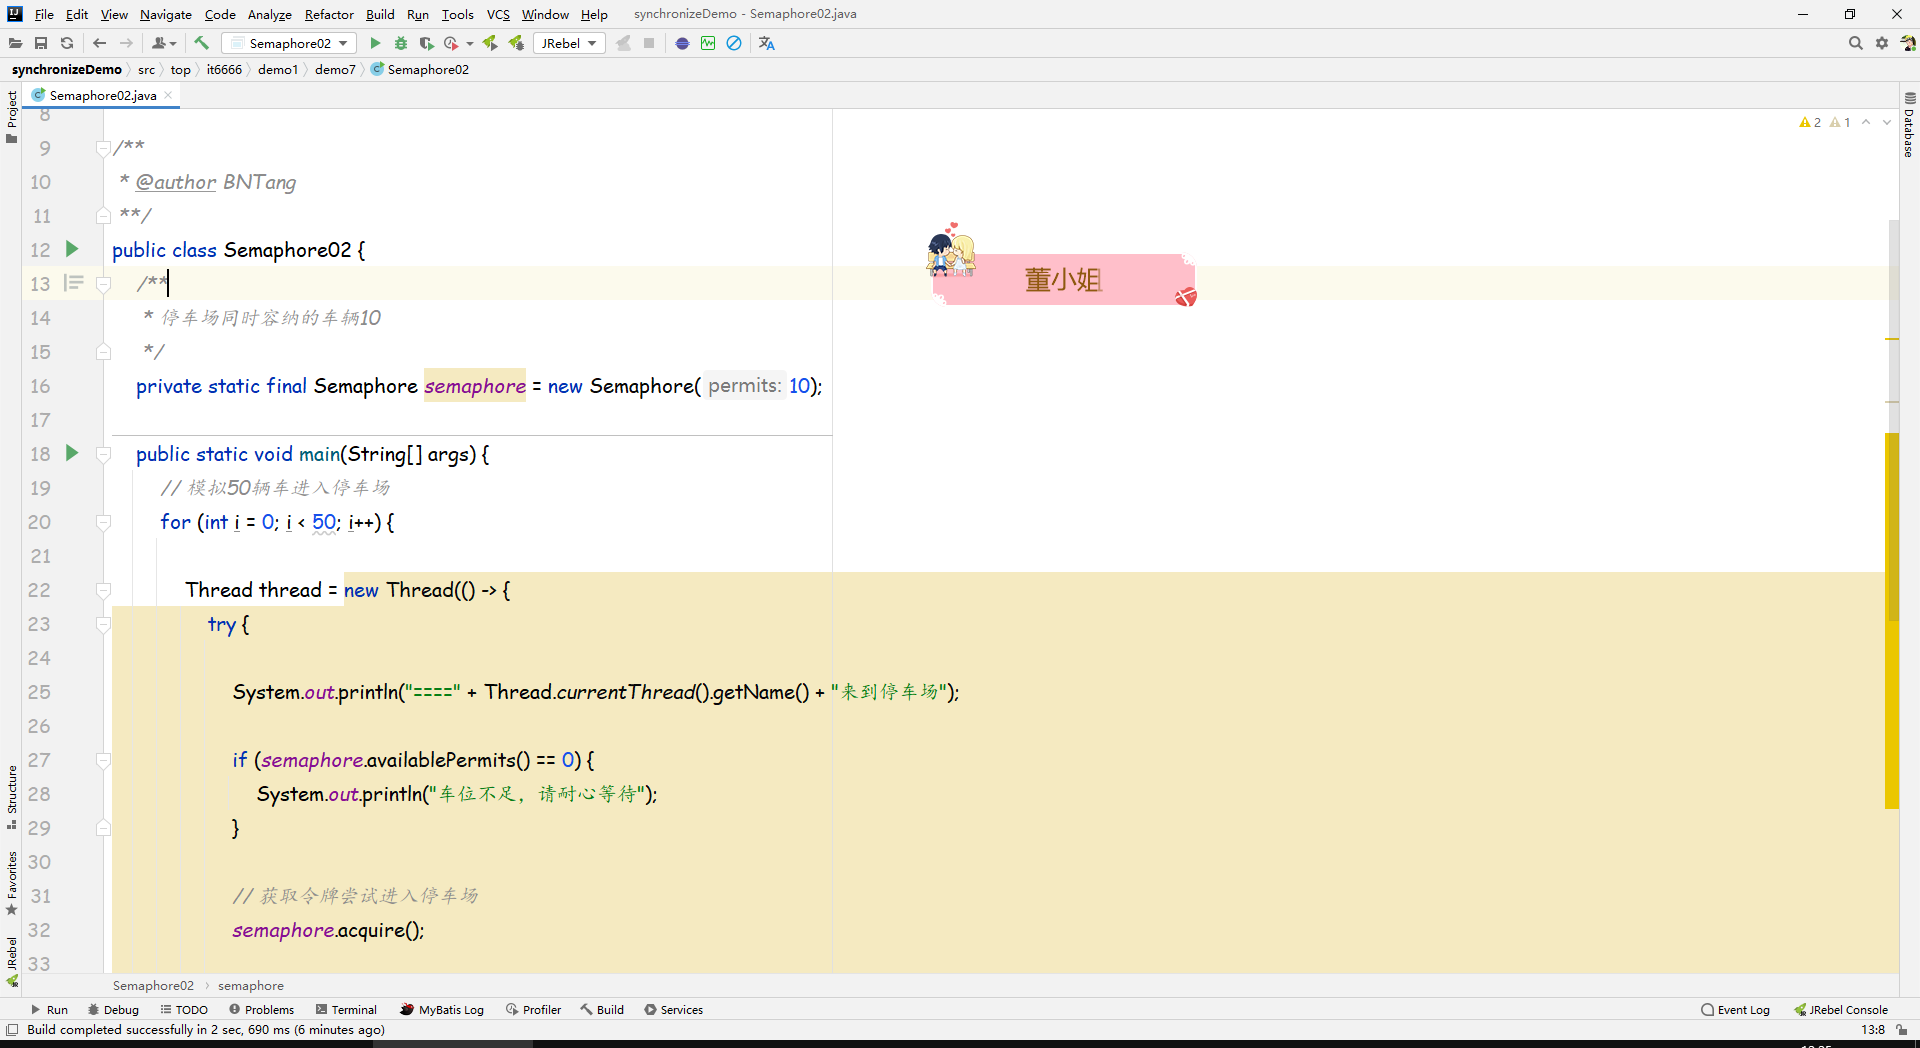Close the Semaphore02.java tab
Screen dimensions: 1920x1048
point(168,95)
